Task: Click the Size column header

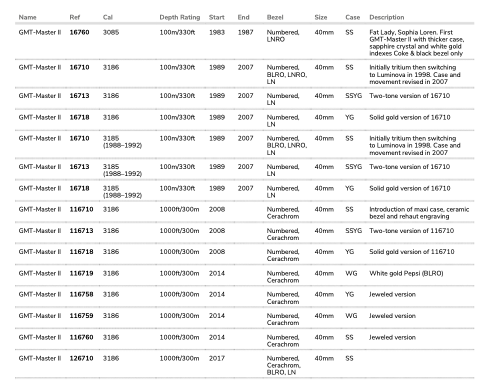Action: pos(321,17)
